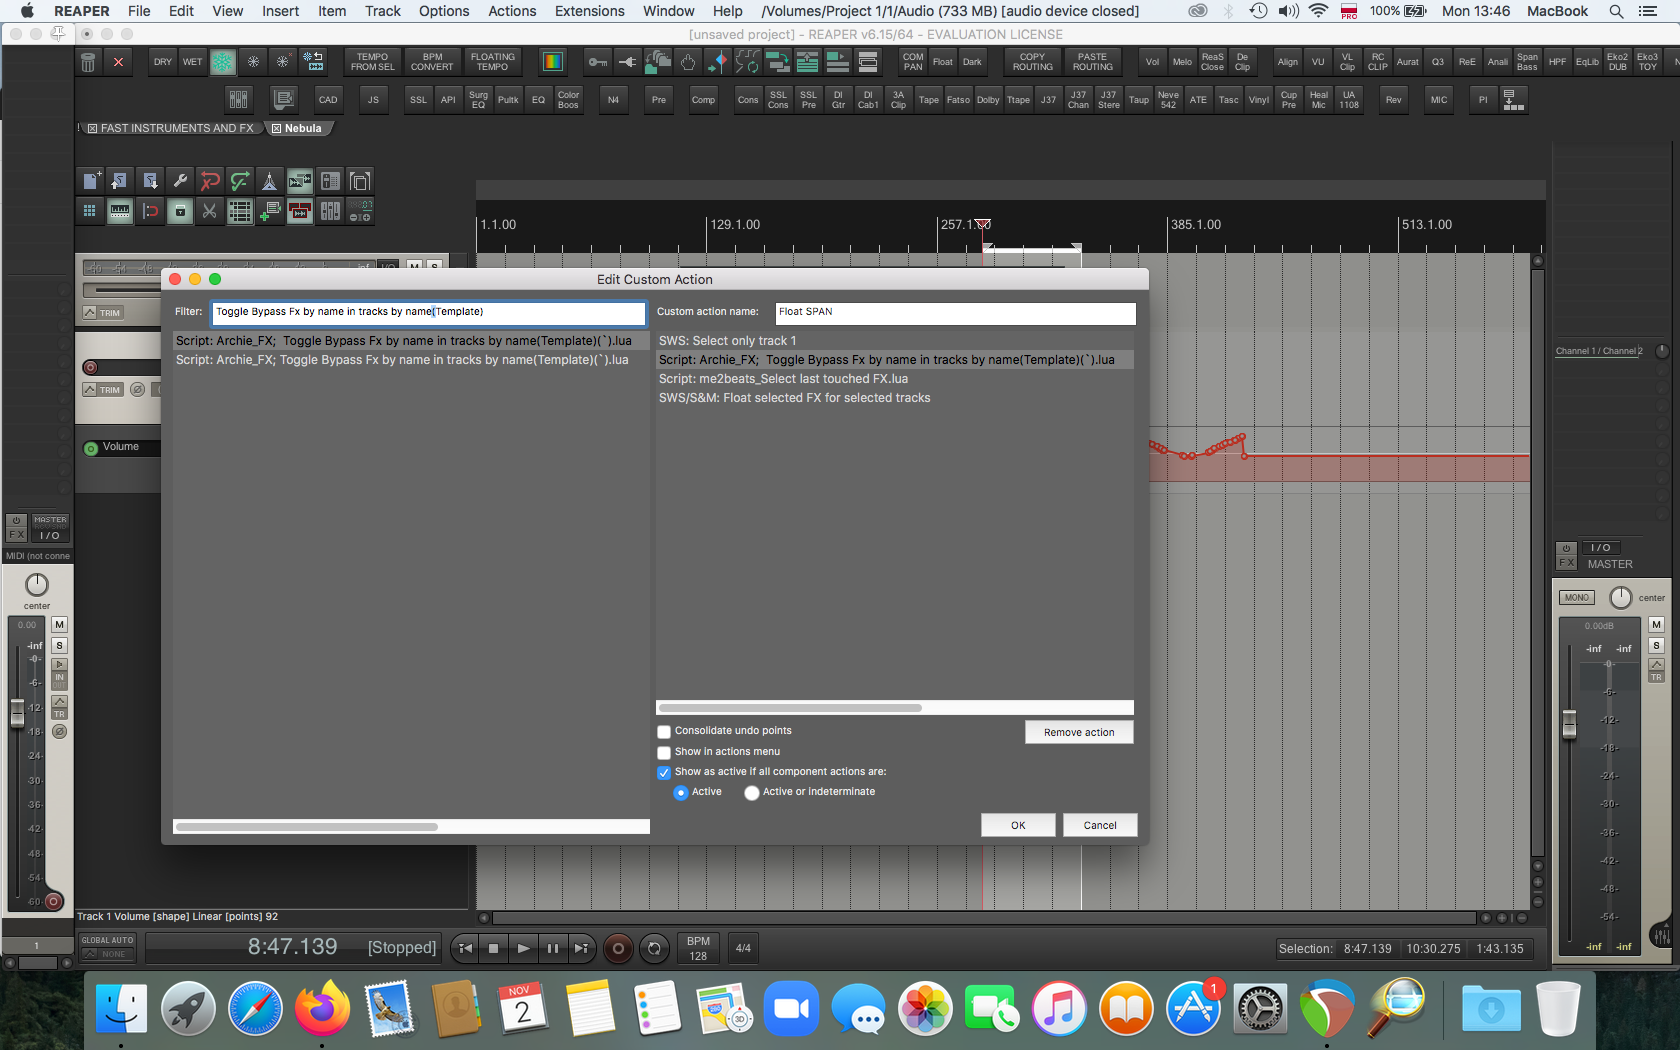
Task: Click the play transport button
Action: pos(522,948)
